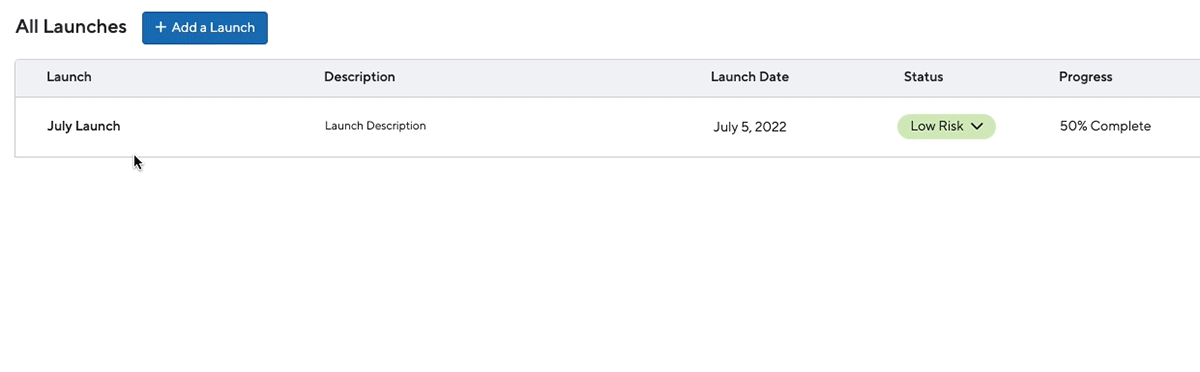This screenshot has height=372, width=1200.
Task: Click the Add a Launch button
Action: click(x=205, y=28)
